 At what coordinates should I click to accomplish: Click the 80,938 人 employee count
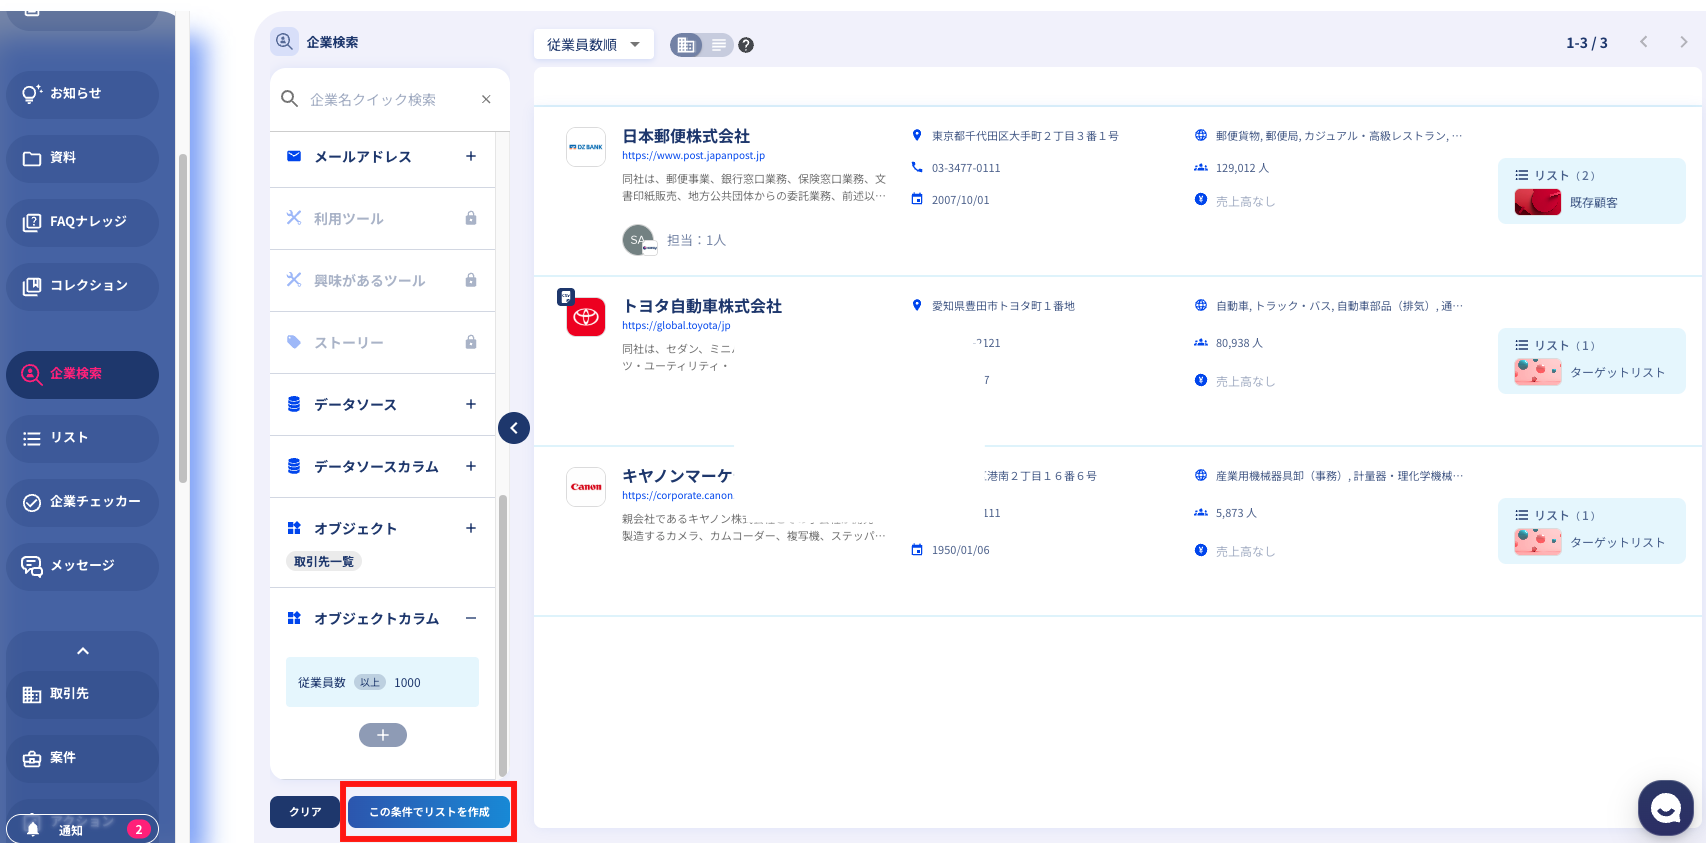1239,343
